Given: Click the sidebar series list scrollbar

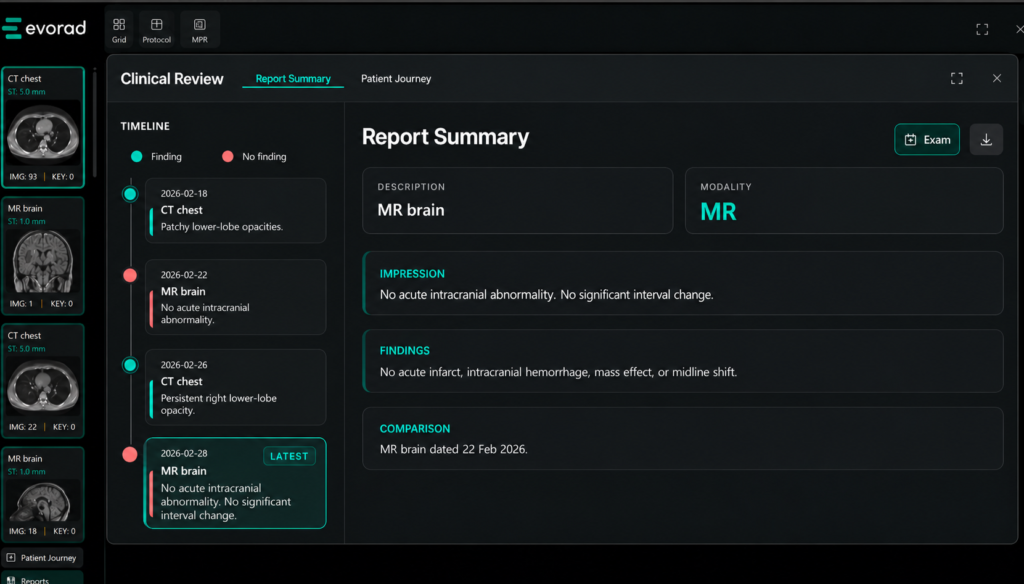Looking at the screenshot, I should point(95,124).
